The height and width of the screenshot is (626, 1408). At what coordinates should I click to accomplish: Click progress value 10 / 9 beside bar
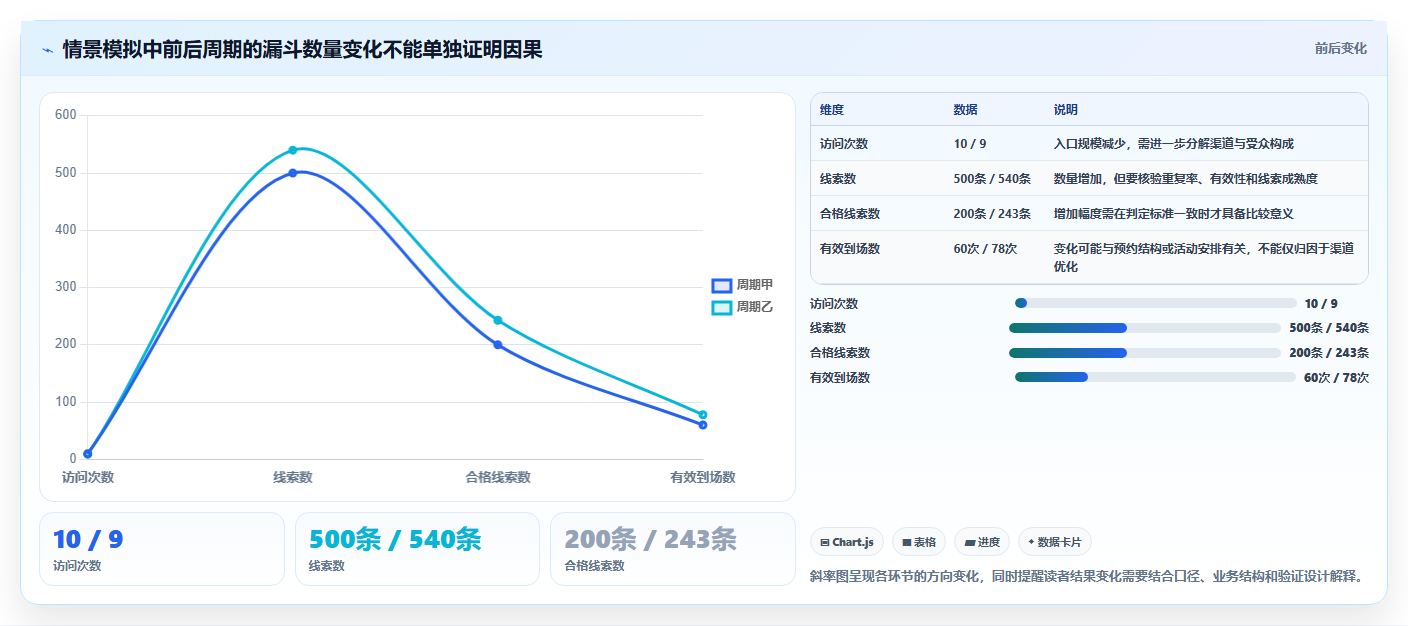click(x=1321, y=304)
